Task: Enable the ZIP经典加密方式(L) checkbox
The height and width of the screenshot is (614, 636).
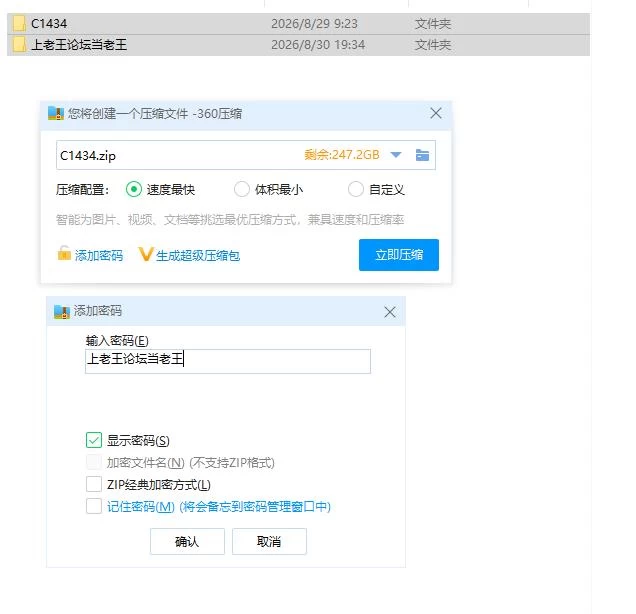Action: click(94, 484)
